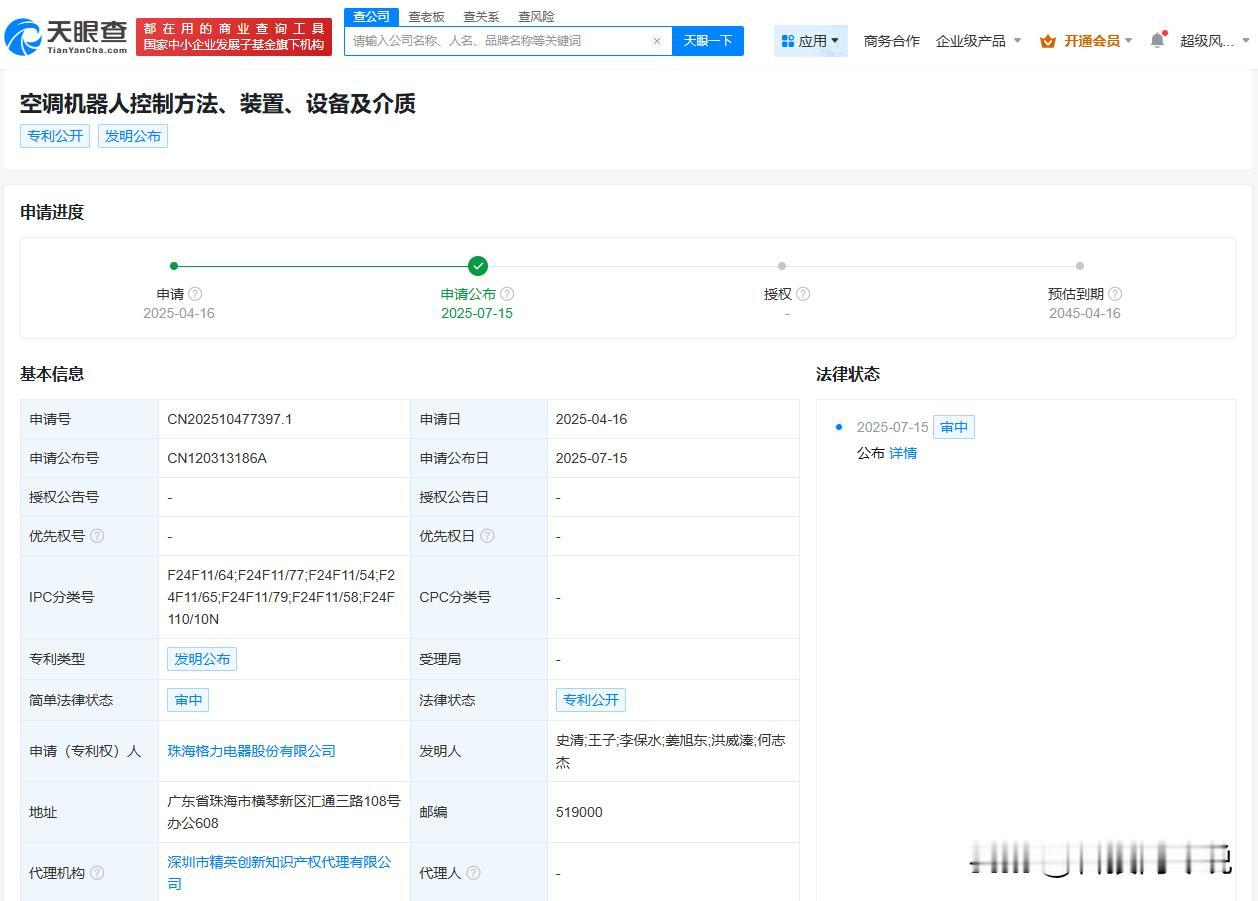Show help icon beside 代理机构
1258x901 pixels.
pyautogui.click(x=97, y=873)
